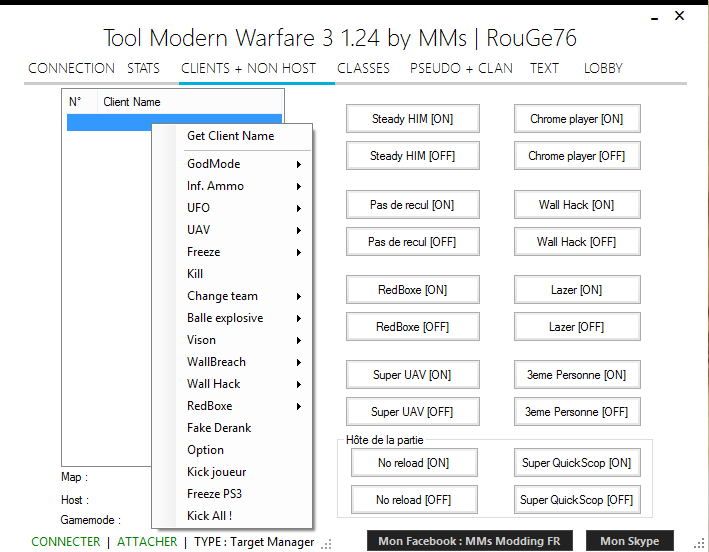The height and width of the screenshot is (552, 709).
Task: Disable Super UAV [OFF]
Action: (412, 412)
